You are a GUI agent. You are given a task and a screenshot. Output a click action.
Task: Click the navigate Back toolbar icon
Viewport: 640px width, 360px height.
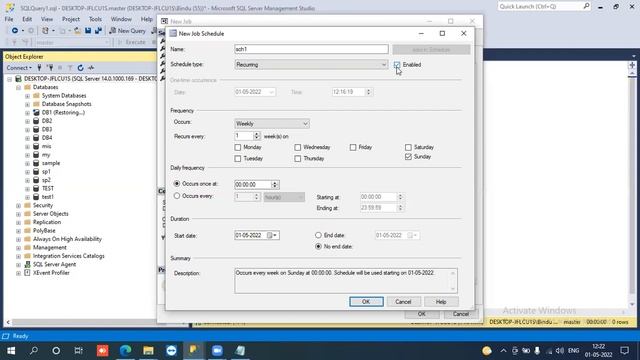(x=15, y=31)
